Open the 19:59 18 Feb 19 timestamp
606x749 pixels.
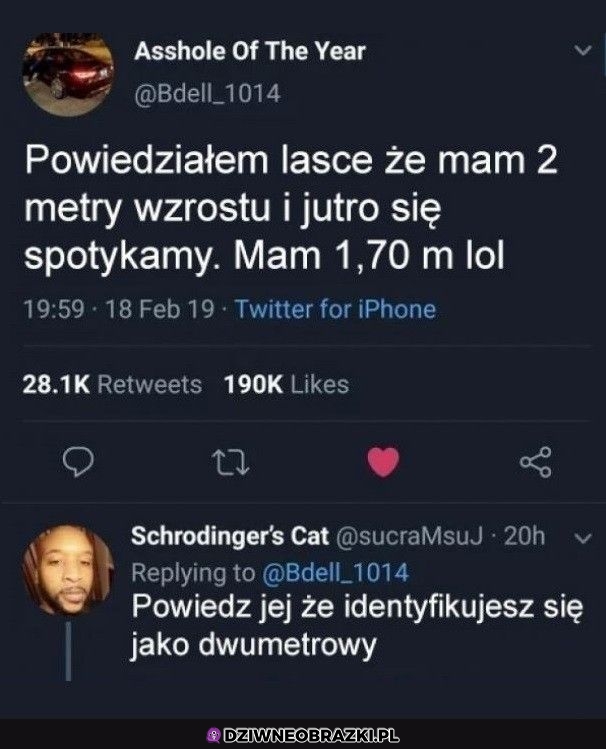(x=118, y=309)
